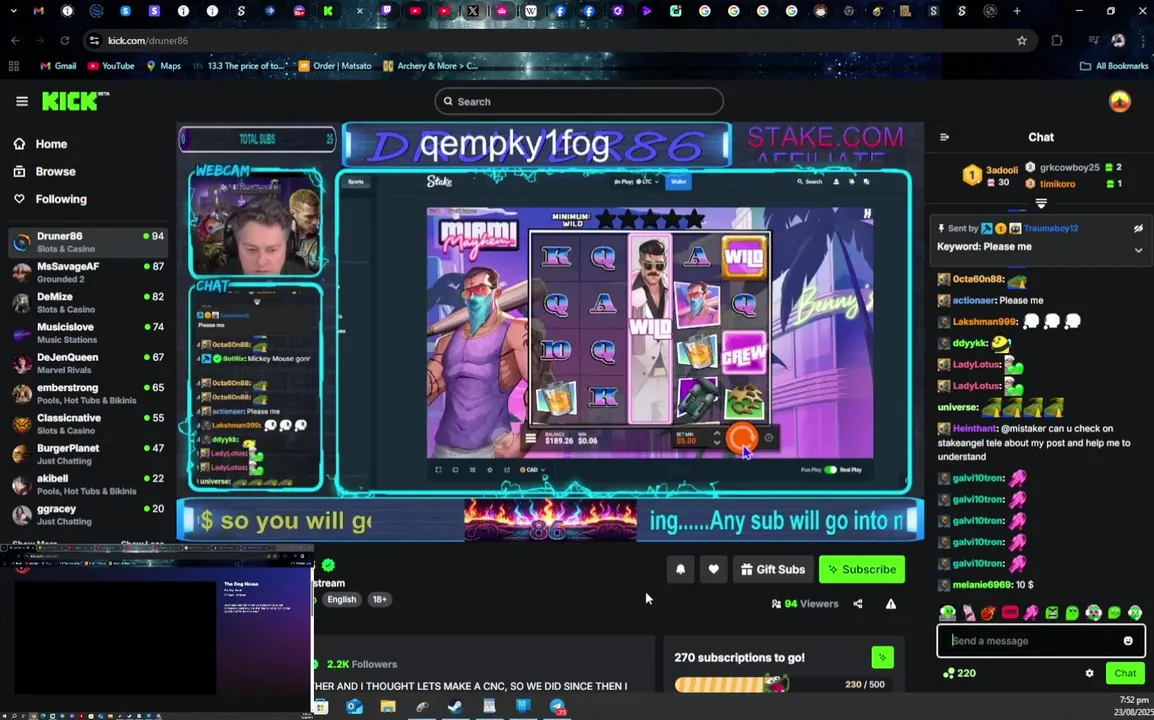Open DeJenQueen channel in sidebar
The image size is (1154, 720).
(x=88, y=363)
